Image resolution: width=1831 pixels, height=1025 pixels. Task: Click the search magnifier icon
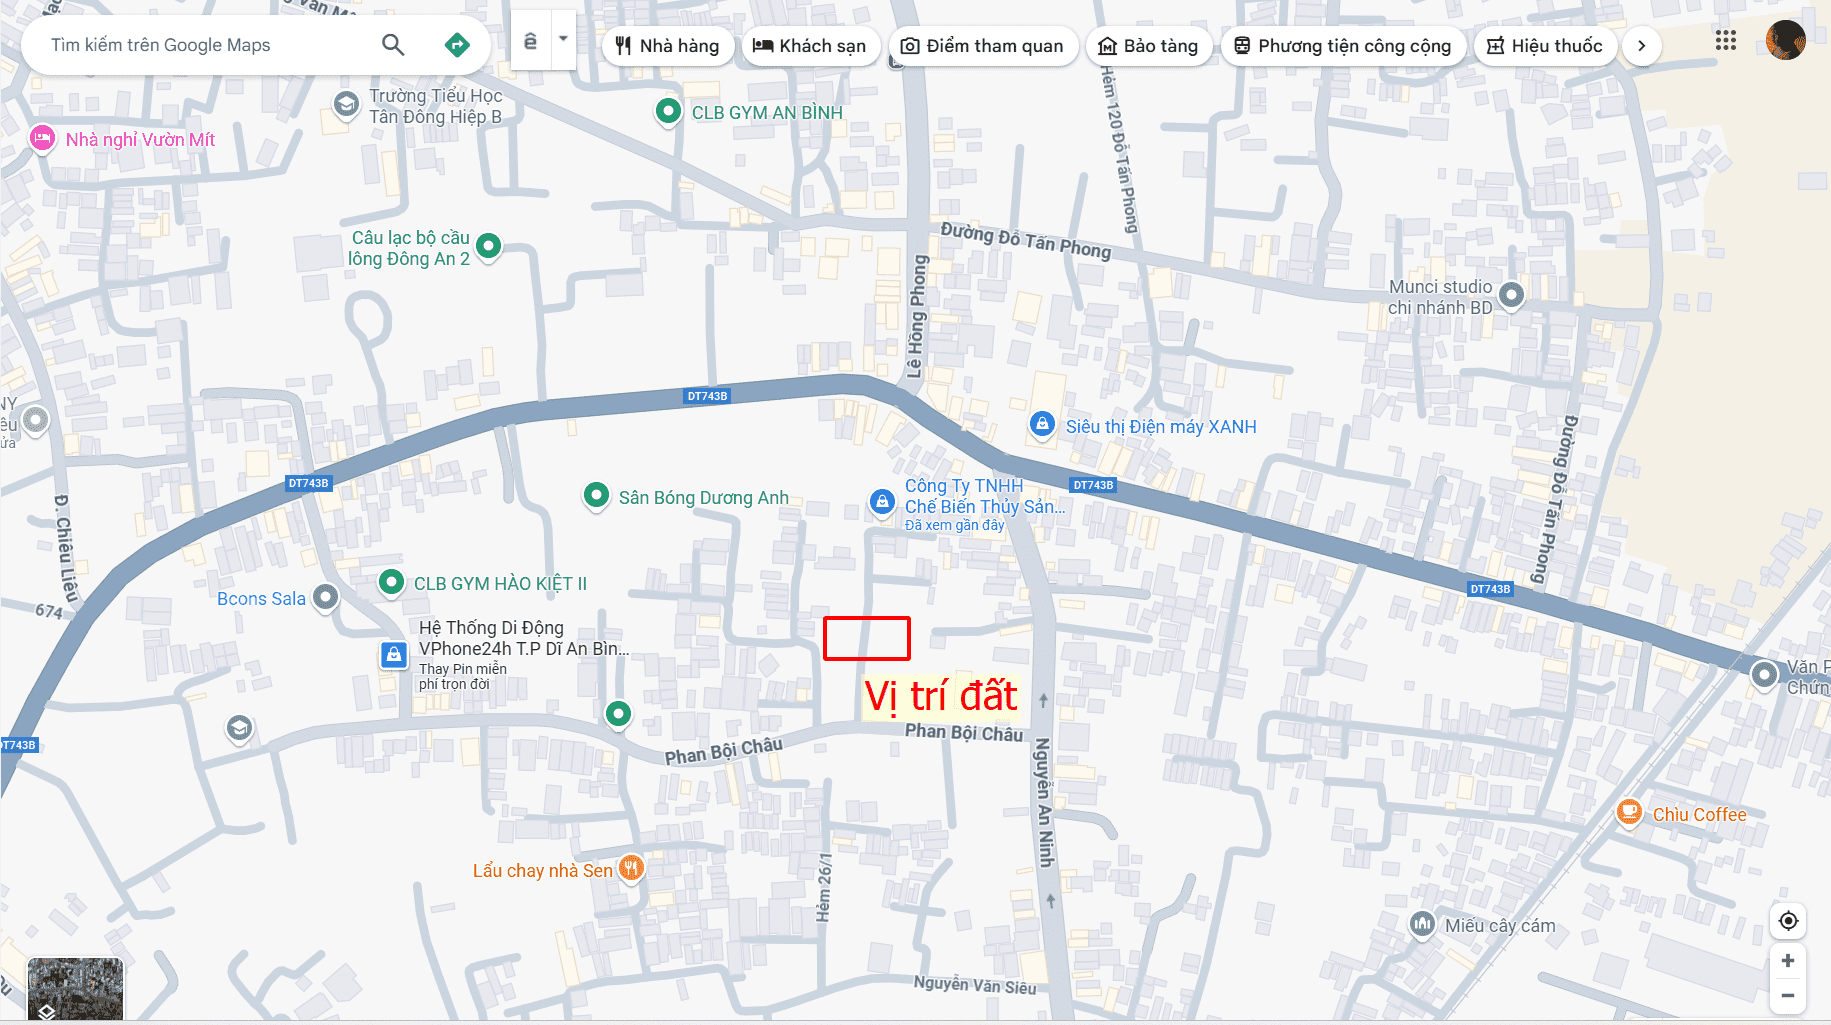(393, 45)
